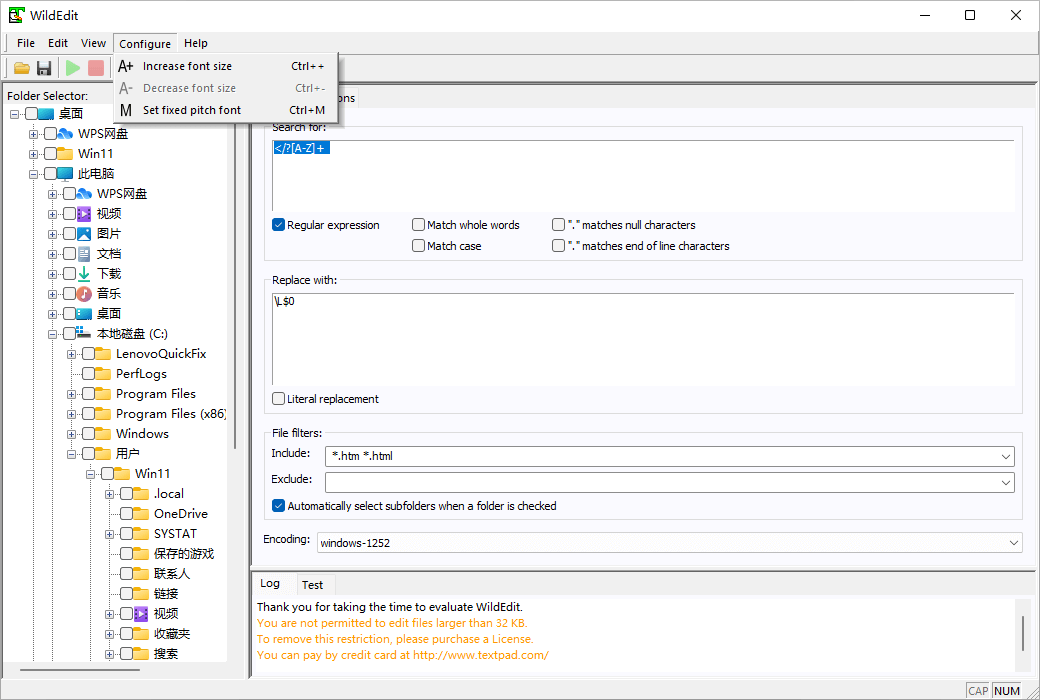Image resolution: width=1040 pixels, height=700 pixels.
Task: Select the 联系人 folder label
Action: coord(172,573)
